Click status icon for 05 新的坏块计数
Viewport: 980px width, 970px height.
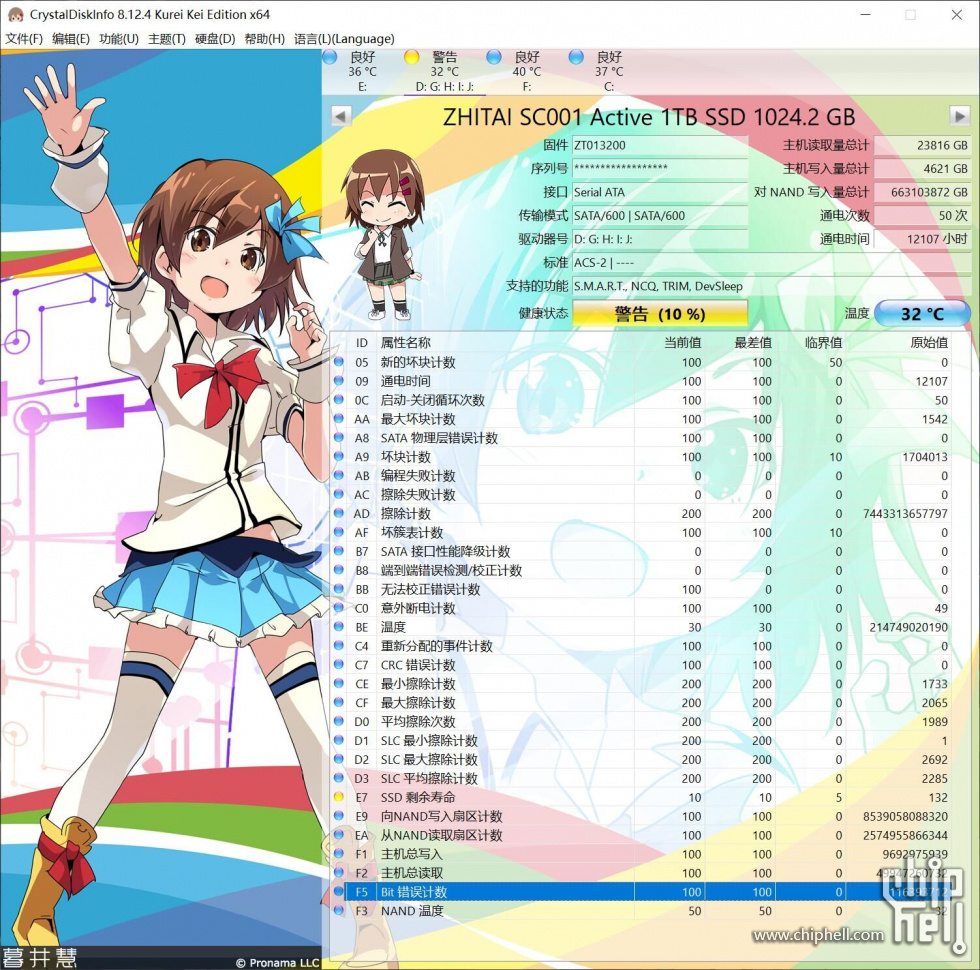click(339, 361)
